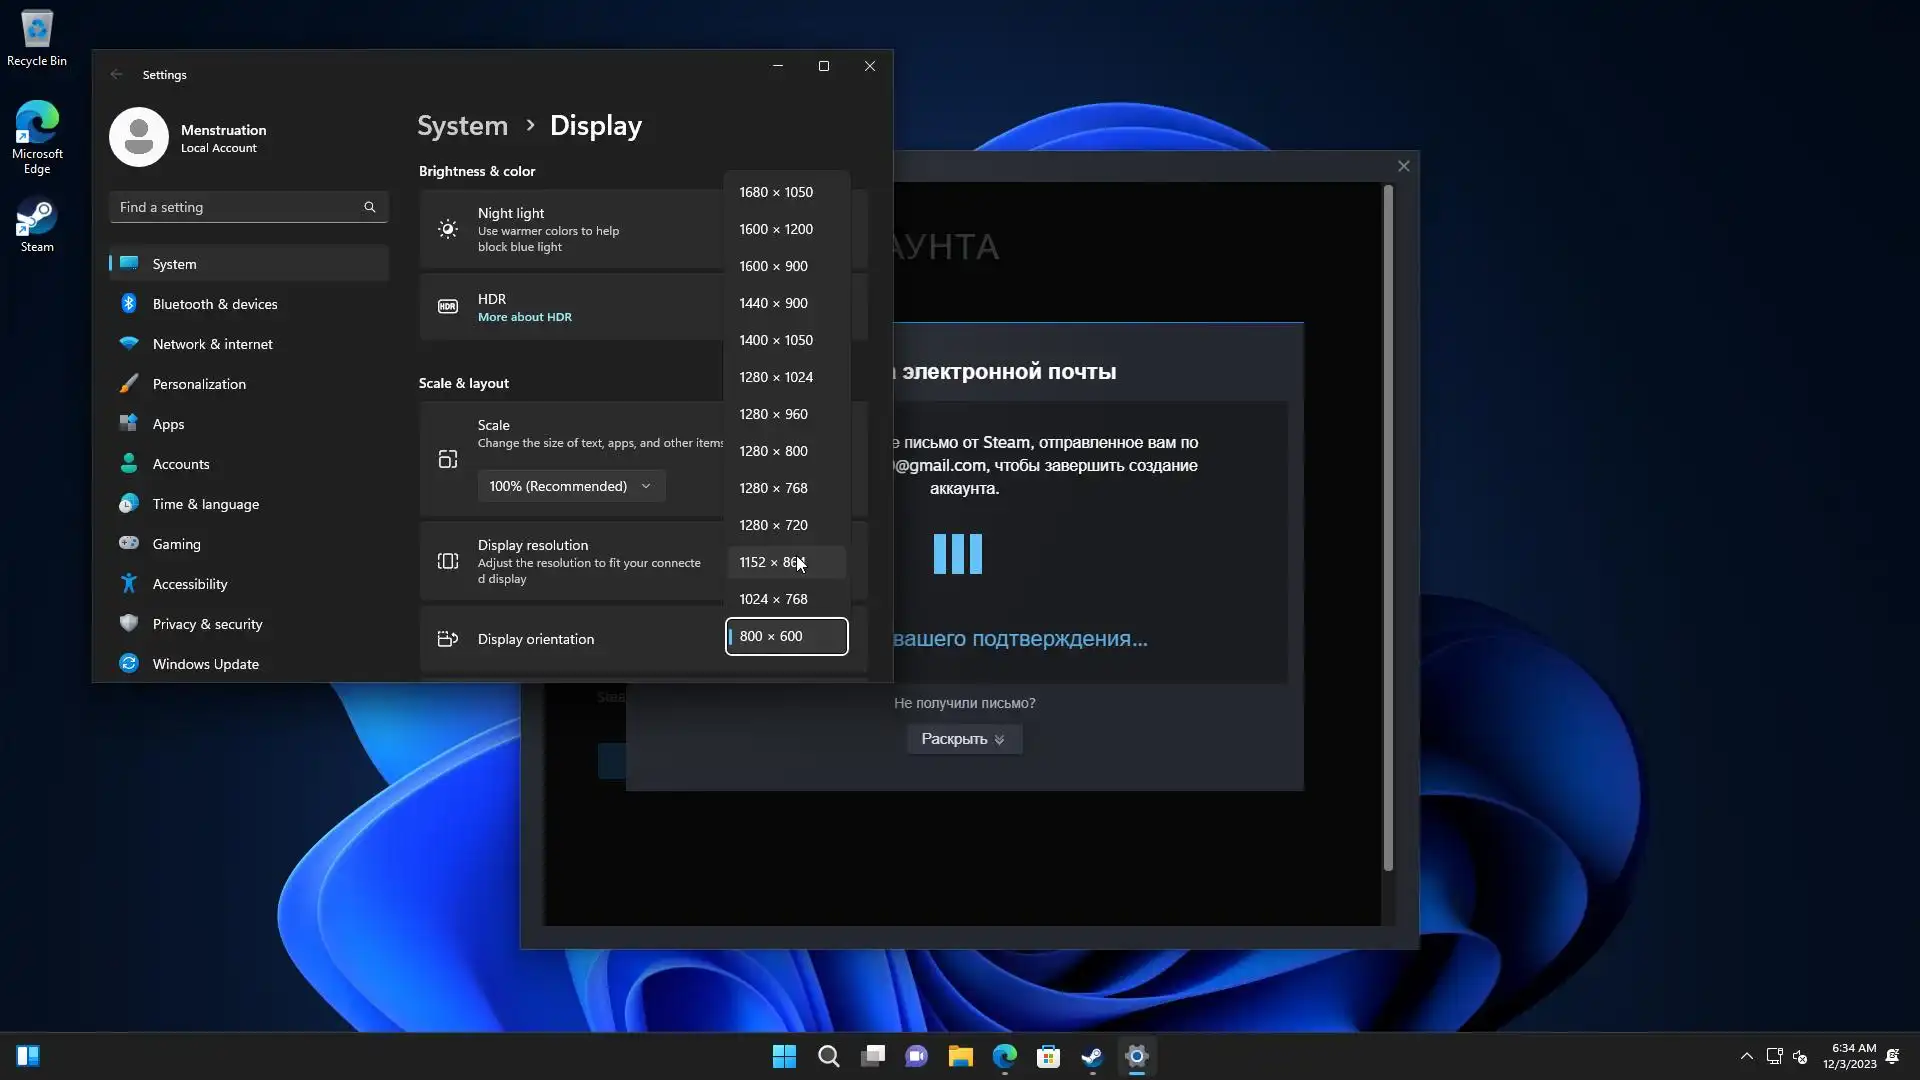1920x1080 pixels.
Task: Select 1024 × 768 resolution option
Action: 773,599
